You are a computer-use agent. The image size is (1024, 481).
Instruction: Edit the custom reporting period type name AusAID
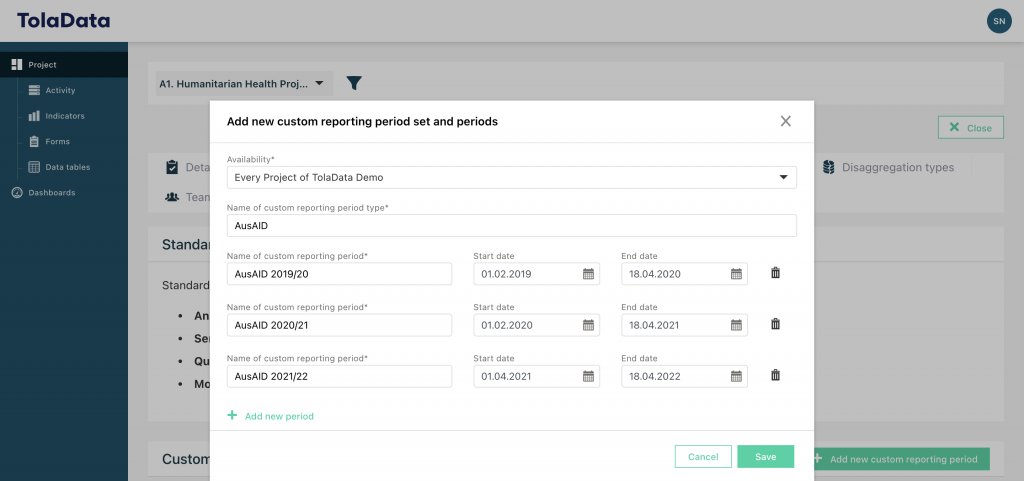pyautogui.click(x=511, y=226)
